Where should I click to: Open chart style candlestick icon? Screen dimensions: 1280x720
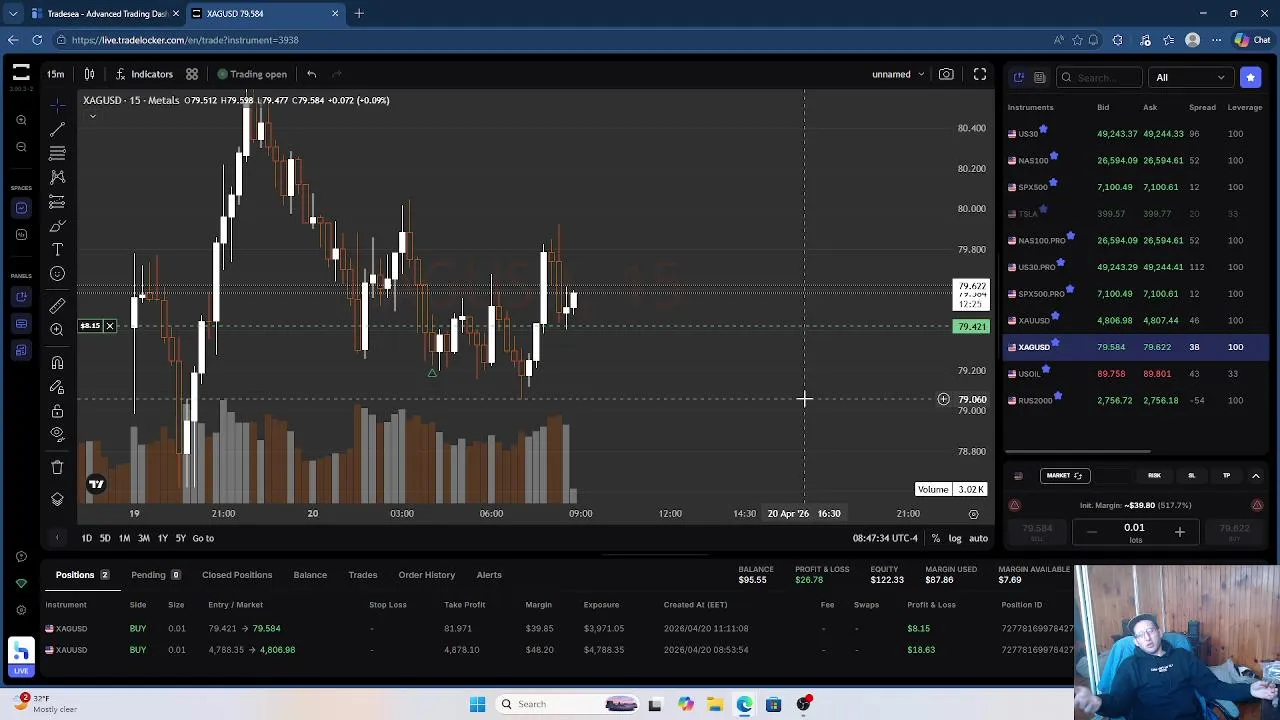[x=89, y=74]
